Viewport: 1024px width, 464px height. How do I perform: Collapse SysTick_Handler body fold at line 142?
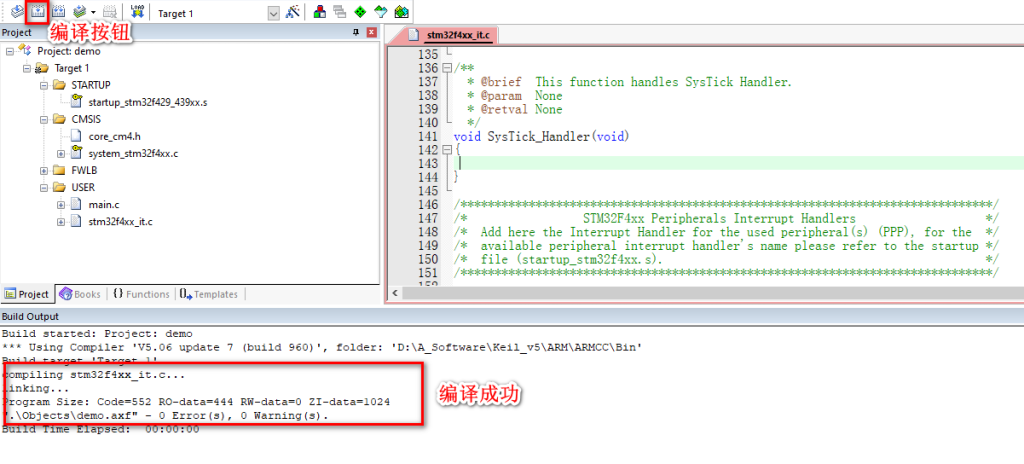click(447, 150)
